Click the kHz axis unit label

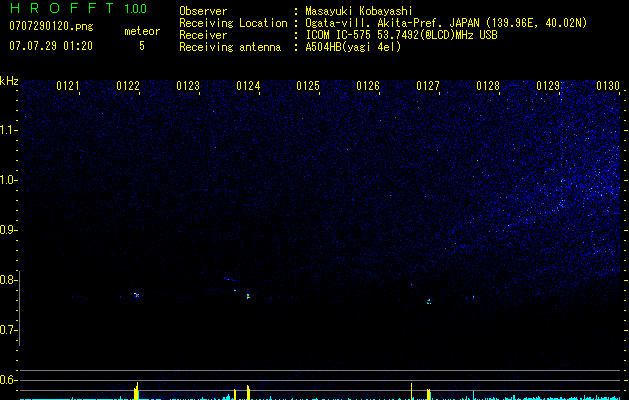pos(9,81)
